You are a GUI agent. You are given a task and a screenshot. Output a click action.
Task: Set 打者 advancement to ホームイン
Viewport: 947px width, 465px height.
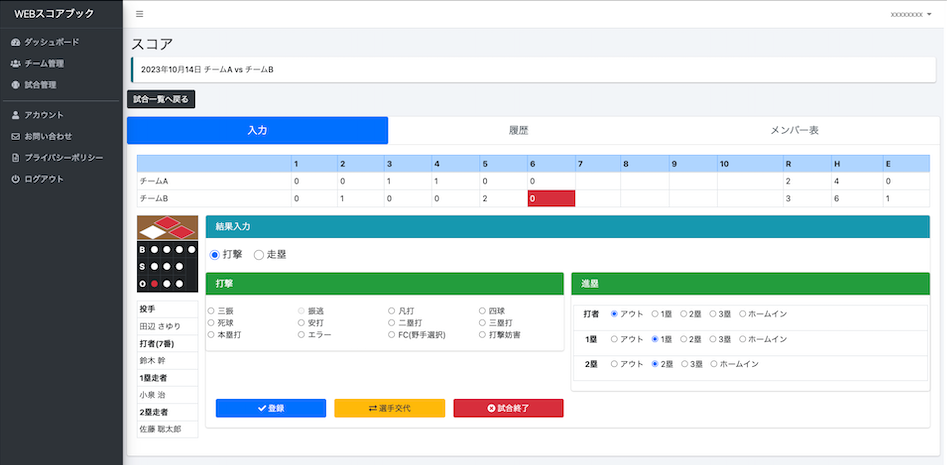point(743,314)
